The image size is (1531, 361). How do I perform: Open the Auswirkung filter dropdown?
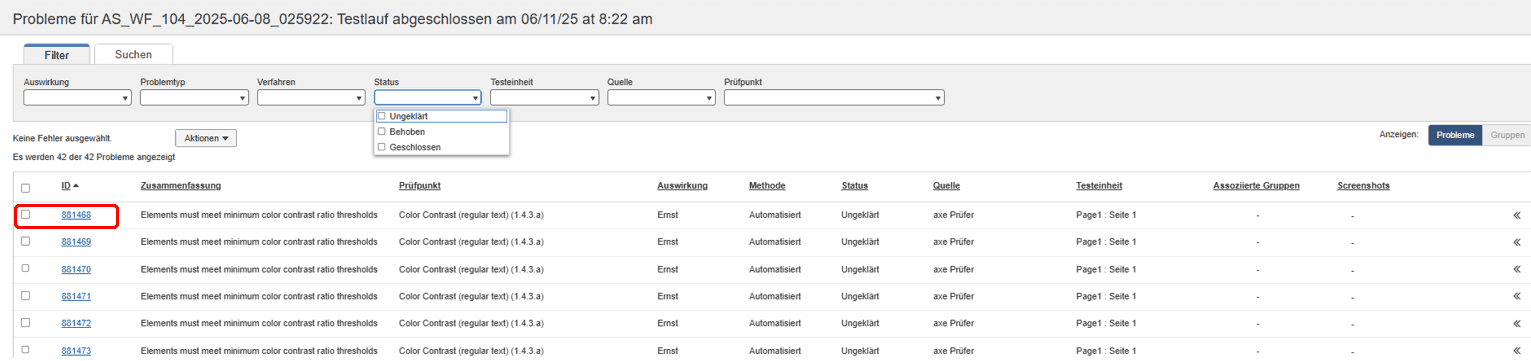pos(77,98)
